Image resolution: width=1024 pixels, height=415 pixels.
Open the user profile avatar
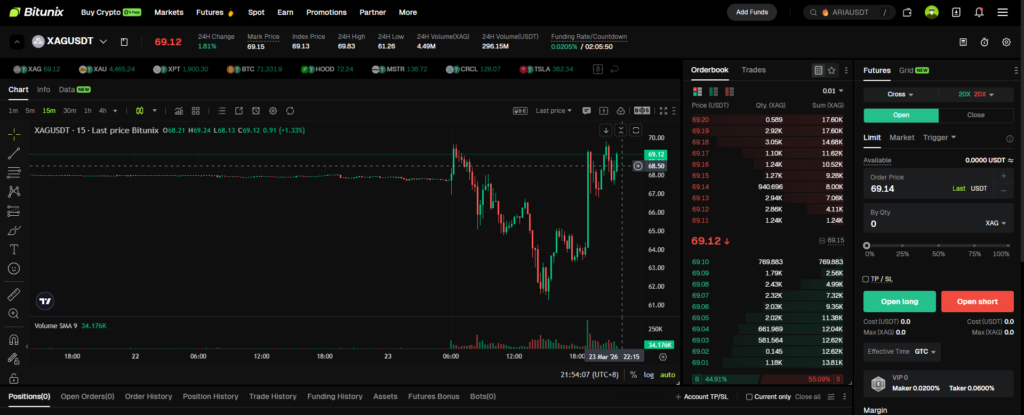point(931,12)
